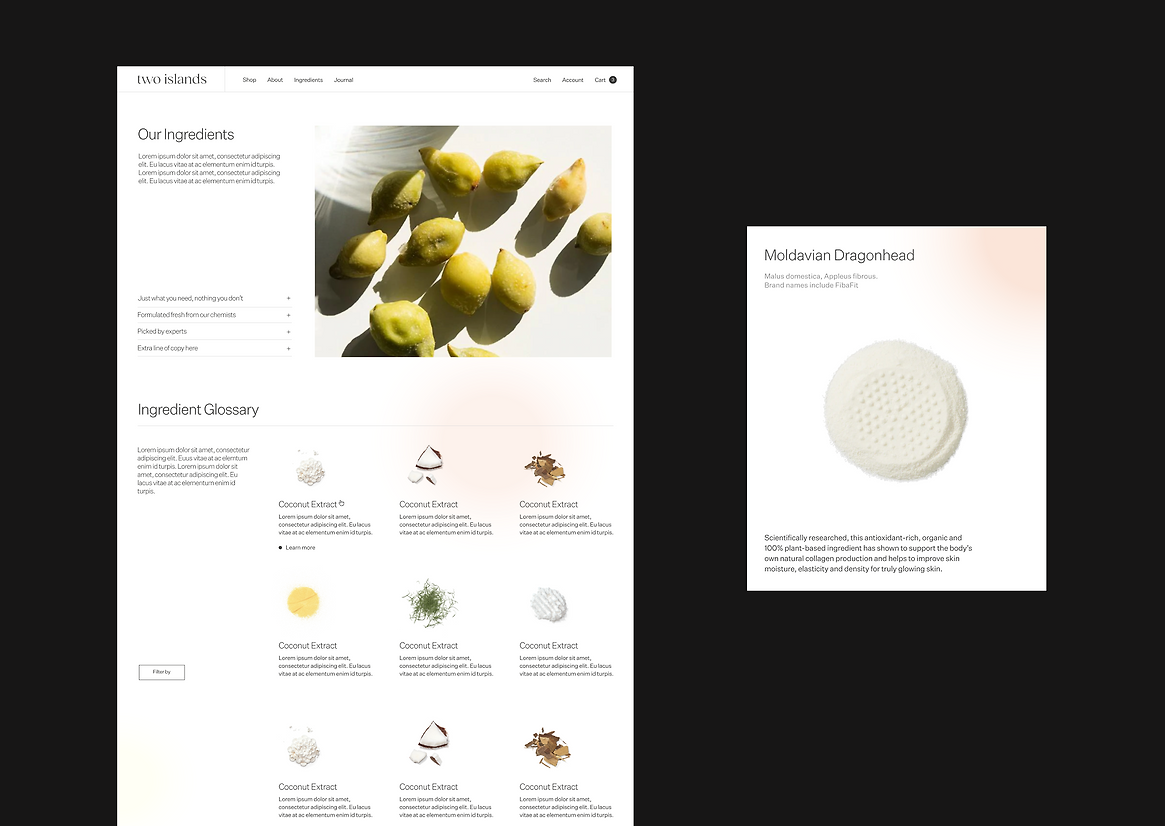Expand 'Just what you need, nothing you don't'
Viewport: 1165px width, 826px height.
pyautogui.click(x=214, y=299)
